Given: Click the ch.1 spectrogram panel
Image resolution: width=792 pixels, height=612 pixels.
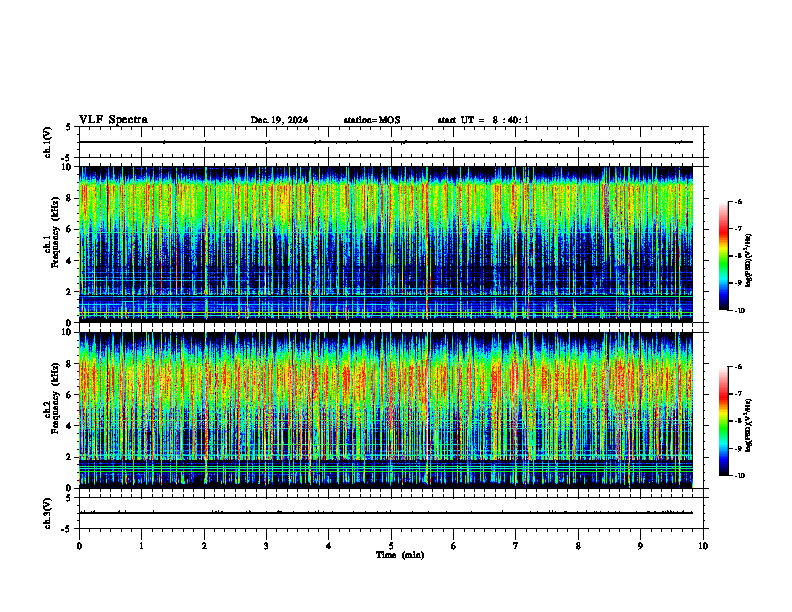Looking at the screenshot, I should pos(386,244).
